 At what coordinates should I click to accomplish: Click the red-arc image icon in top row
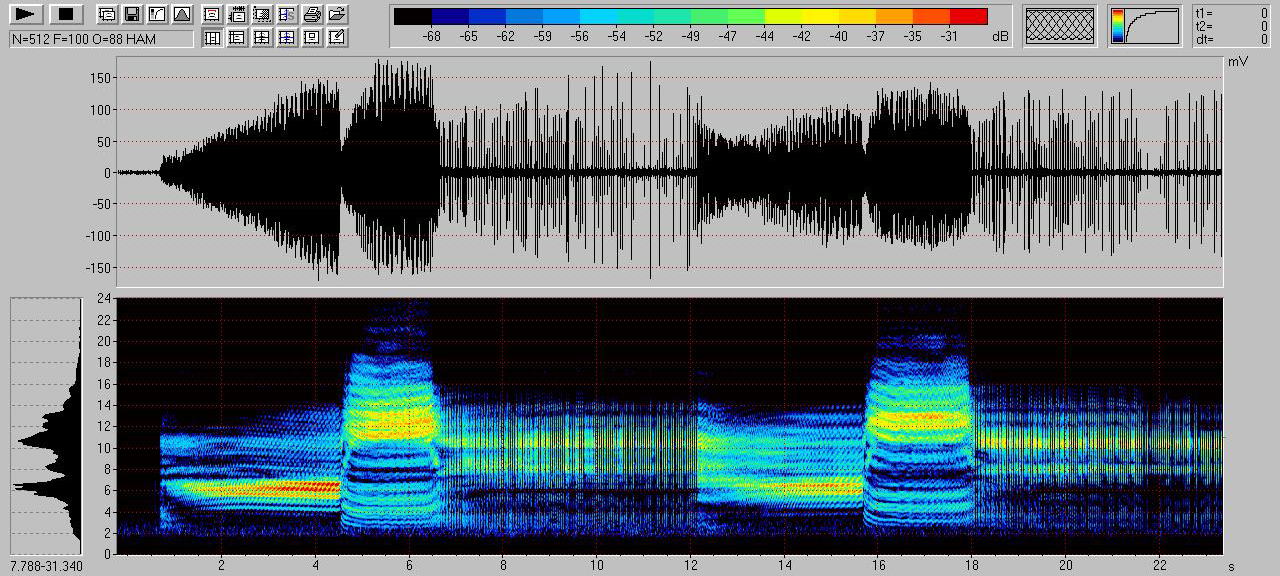pyautogui.click(x=212, y=14)
